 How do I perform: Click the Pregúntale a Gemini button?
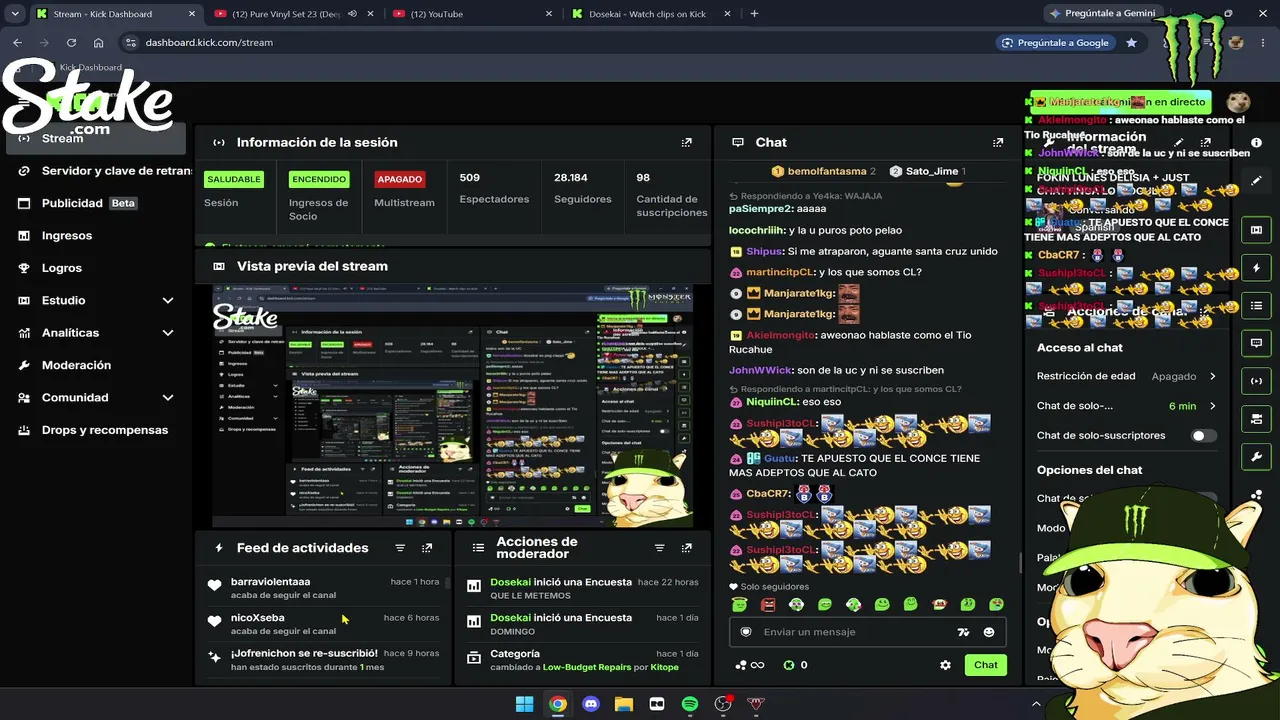[x=1101, y=14]
